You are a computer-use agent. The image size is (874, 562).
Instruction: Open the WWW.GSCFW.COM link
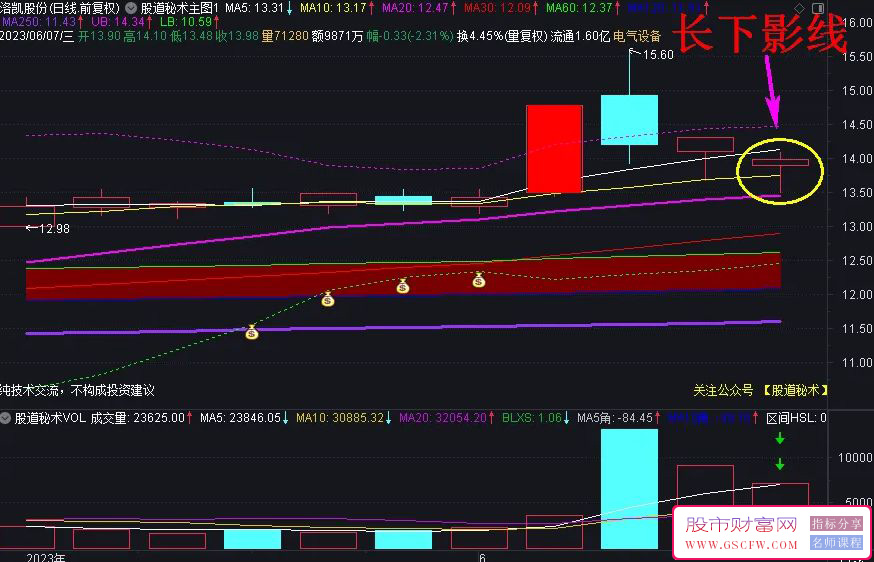click(741, 545)
